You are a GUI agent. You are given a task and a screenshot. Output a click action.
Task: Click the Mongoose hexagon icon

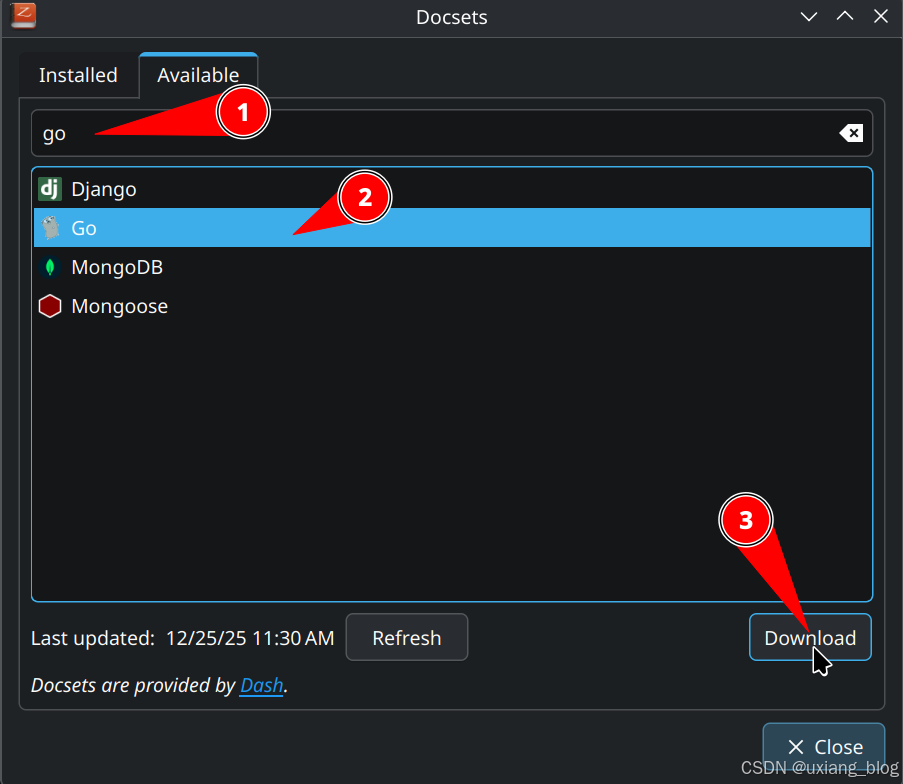click(50, 306)
